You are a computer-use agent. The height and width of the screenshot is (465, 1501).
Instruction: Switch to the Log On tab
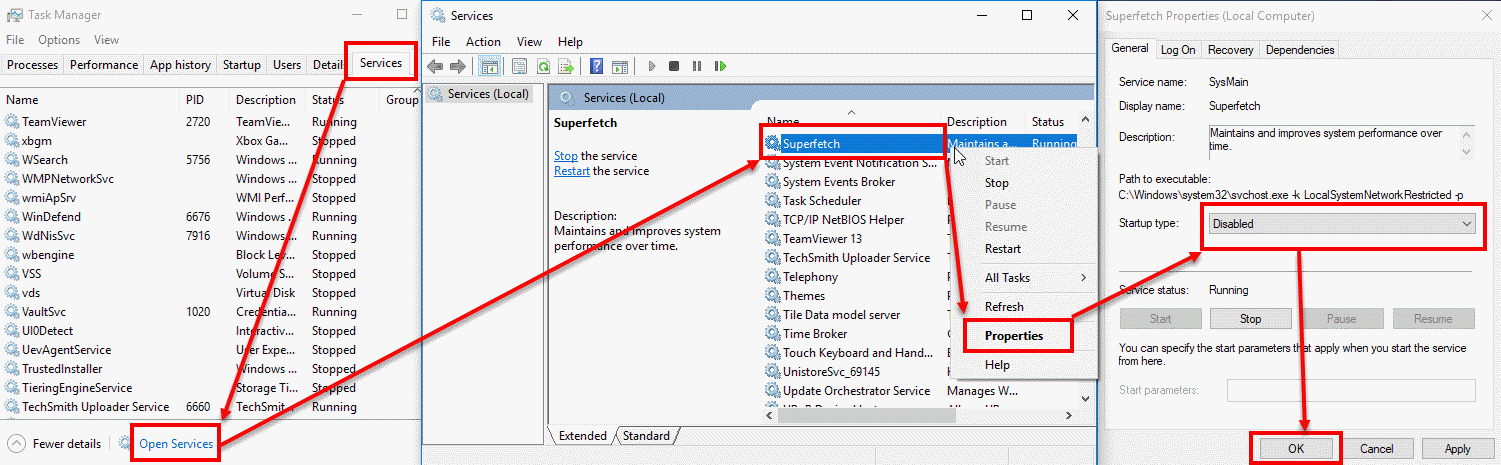pyautogui.click(x=1177, y=50)
